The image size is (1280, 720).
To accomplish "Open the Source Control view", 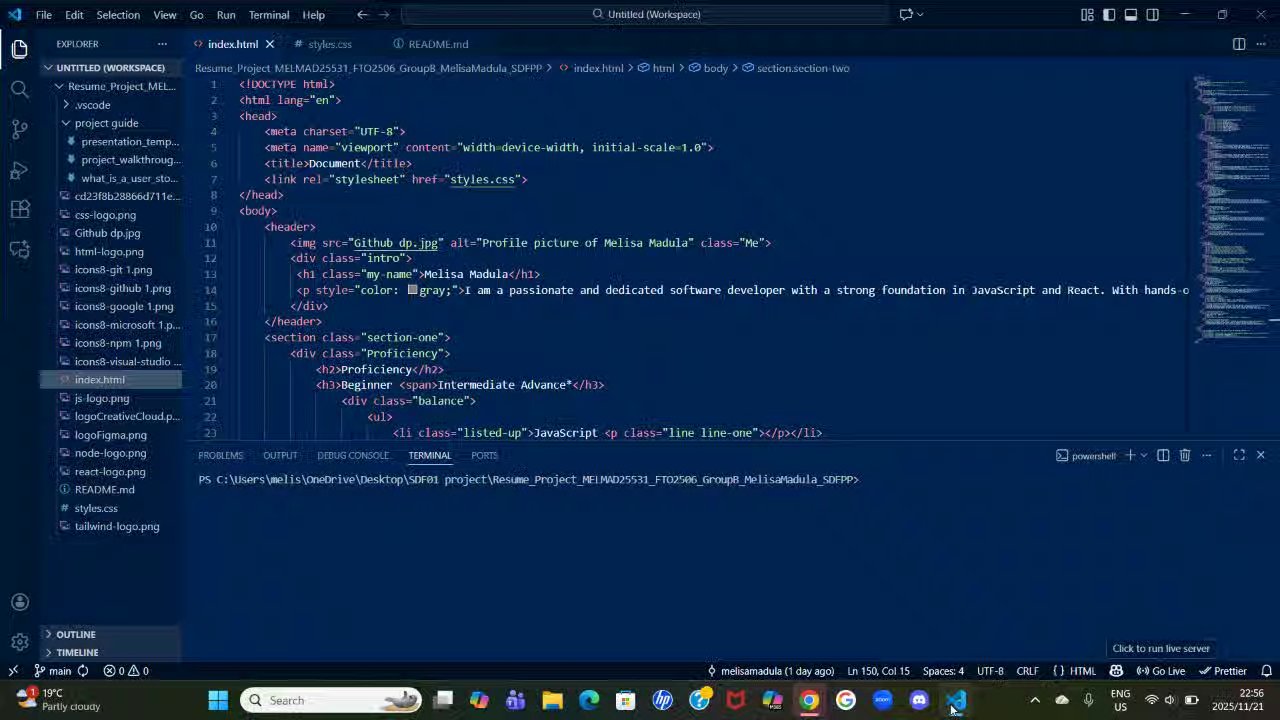I will (19, 130).
